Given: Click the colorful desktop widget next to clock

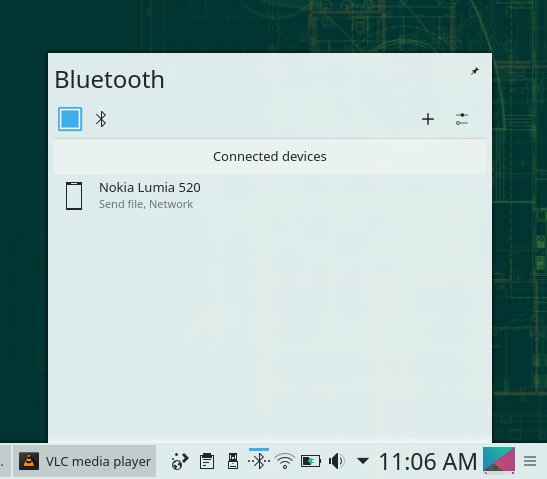Looking at the screenshot, I should (x=499, y=460).
